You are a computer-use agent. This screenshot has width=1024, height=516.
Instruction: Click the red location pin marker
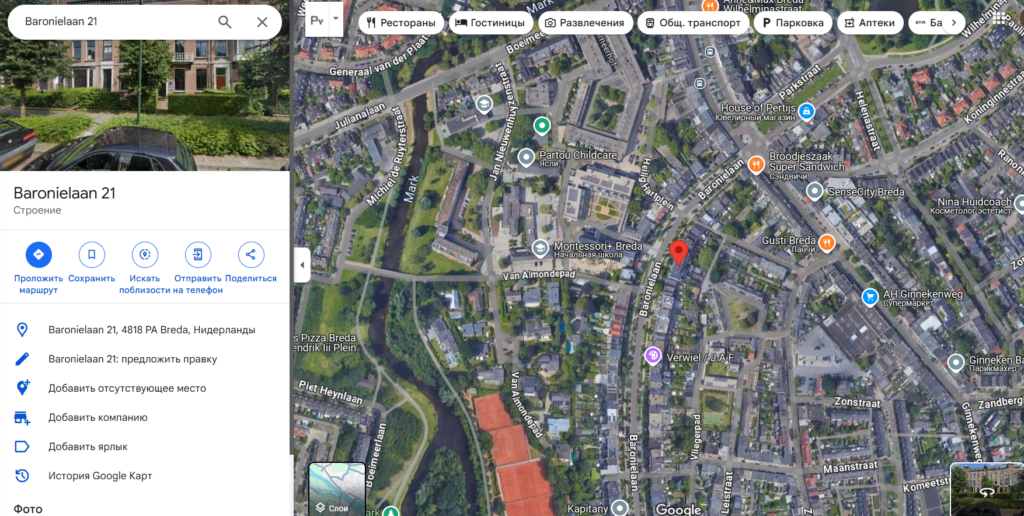click(x=679, y=253)
